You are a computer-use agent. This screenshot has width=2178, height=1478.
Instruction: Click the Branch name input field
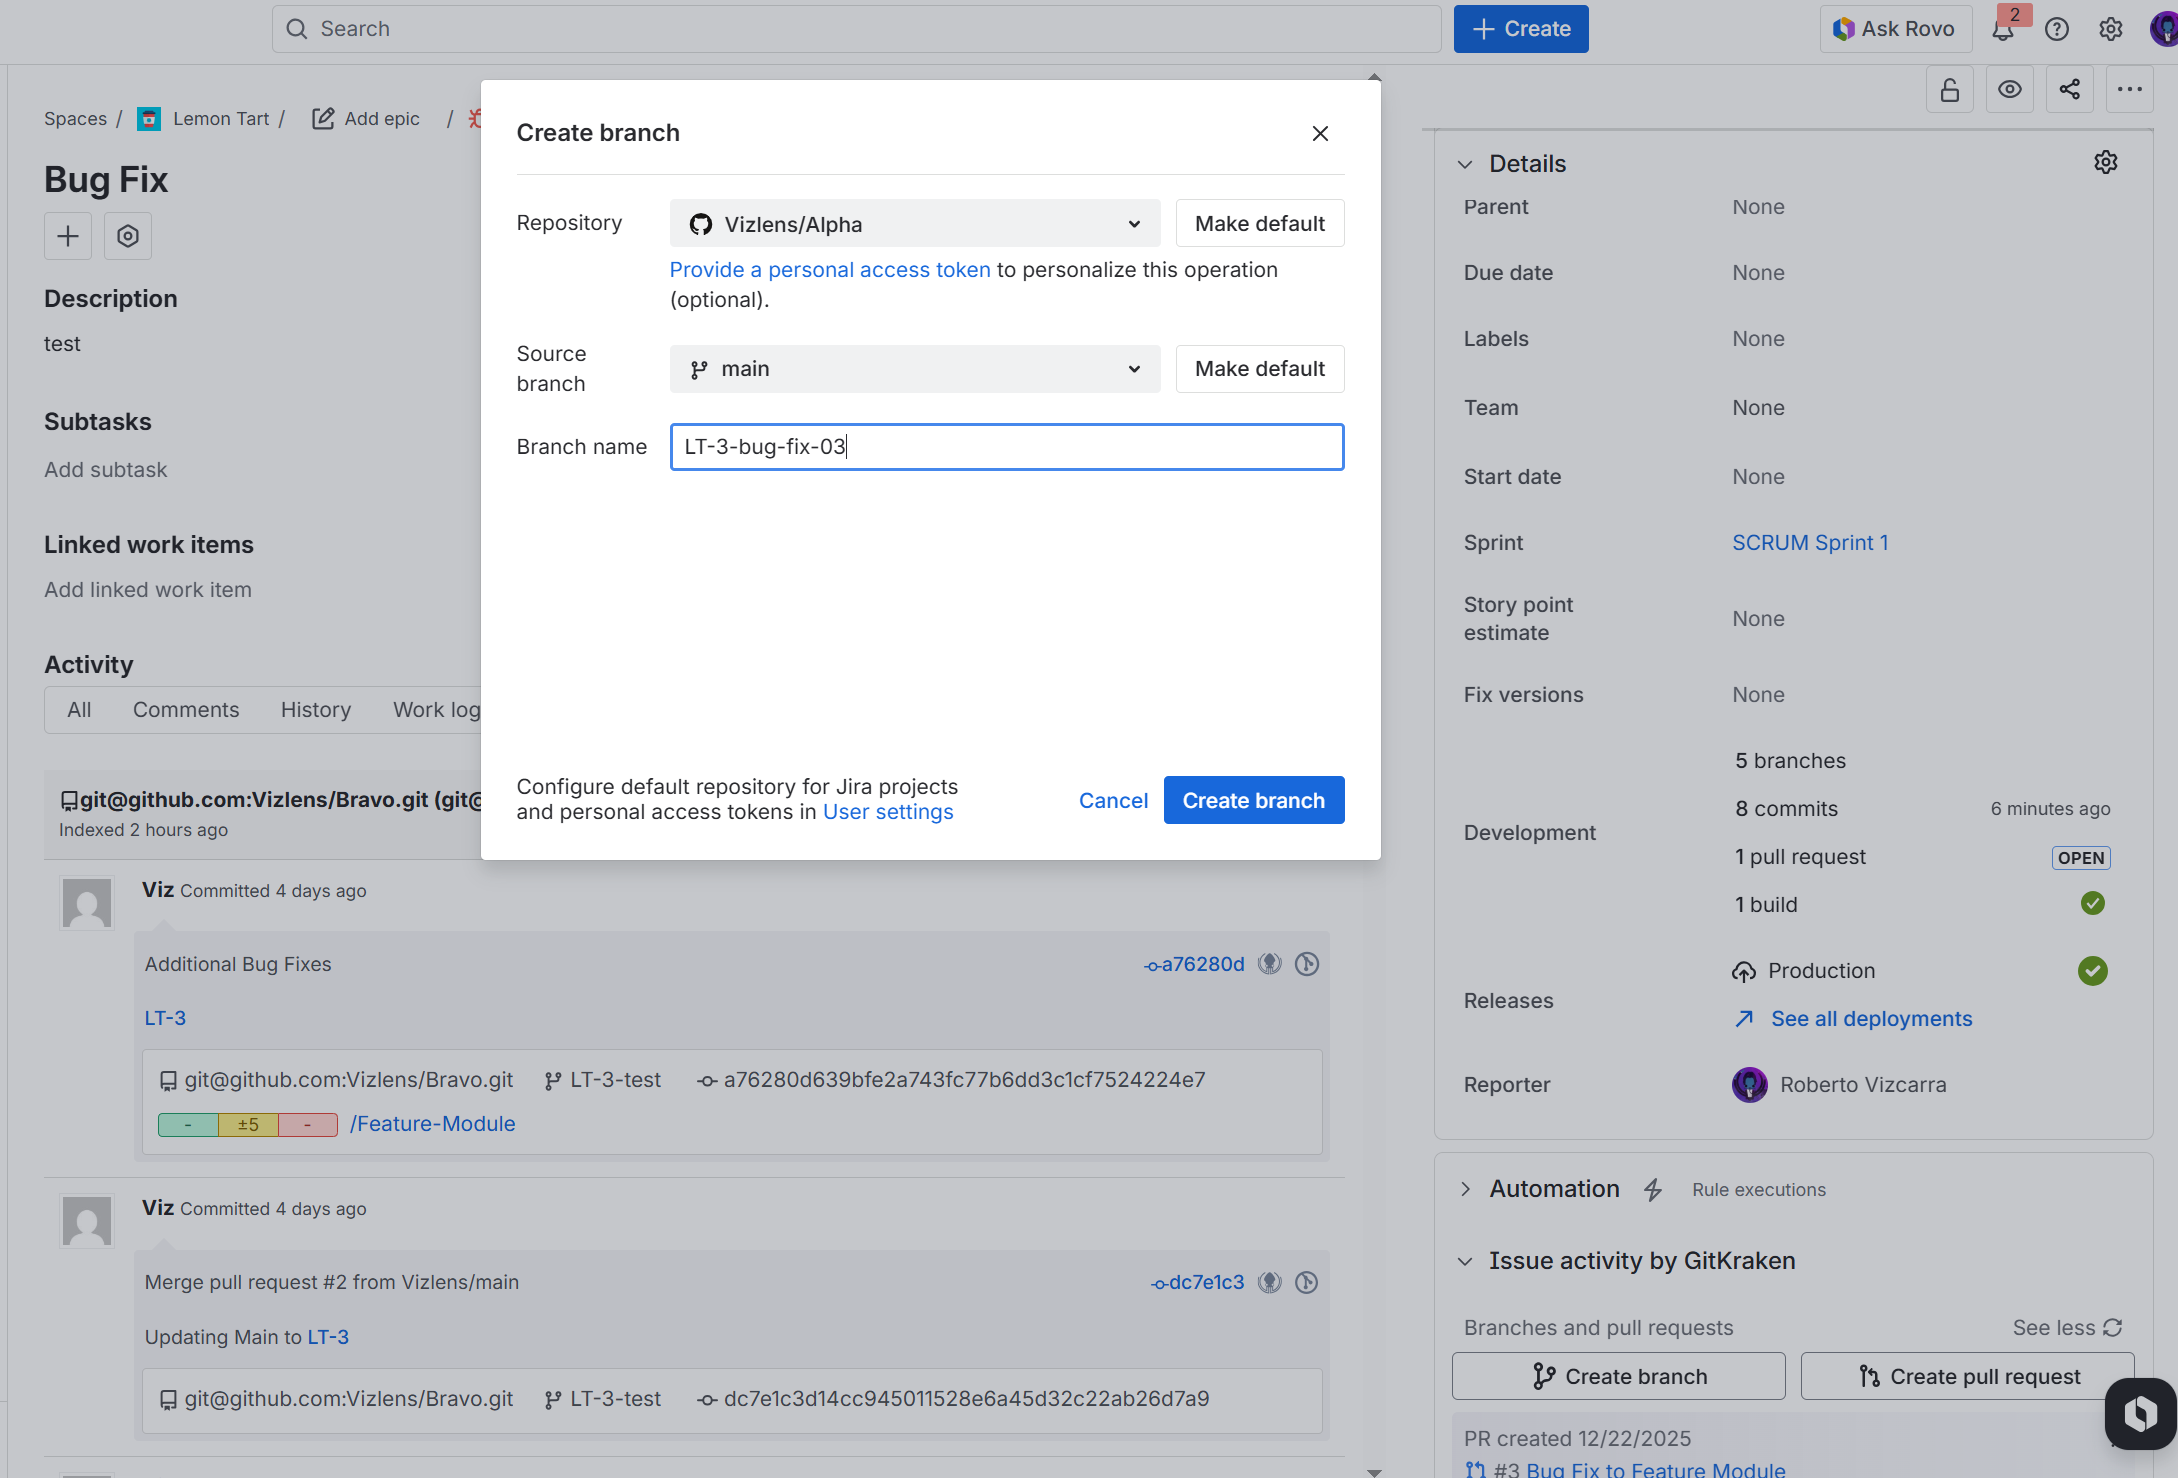(1006, 447)
